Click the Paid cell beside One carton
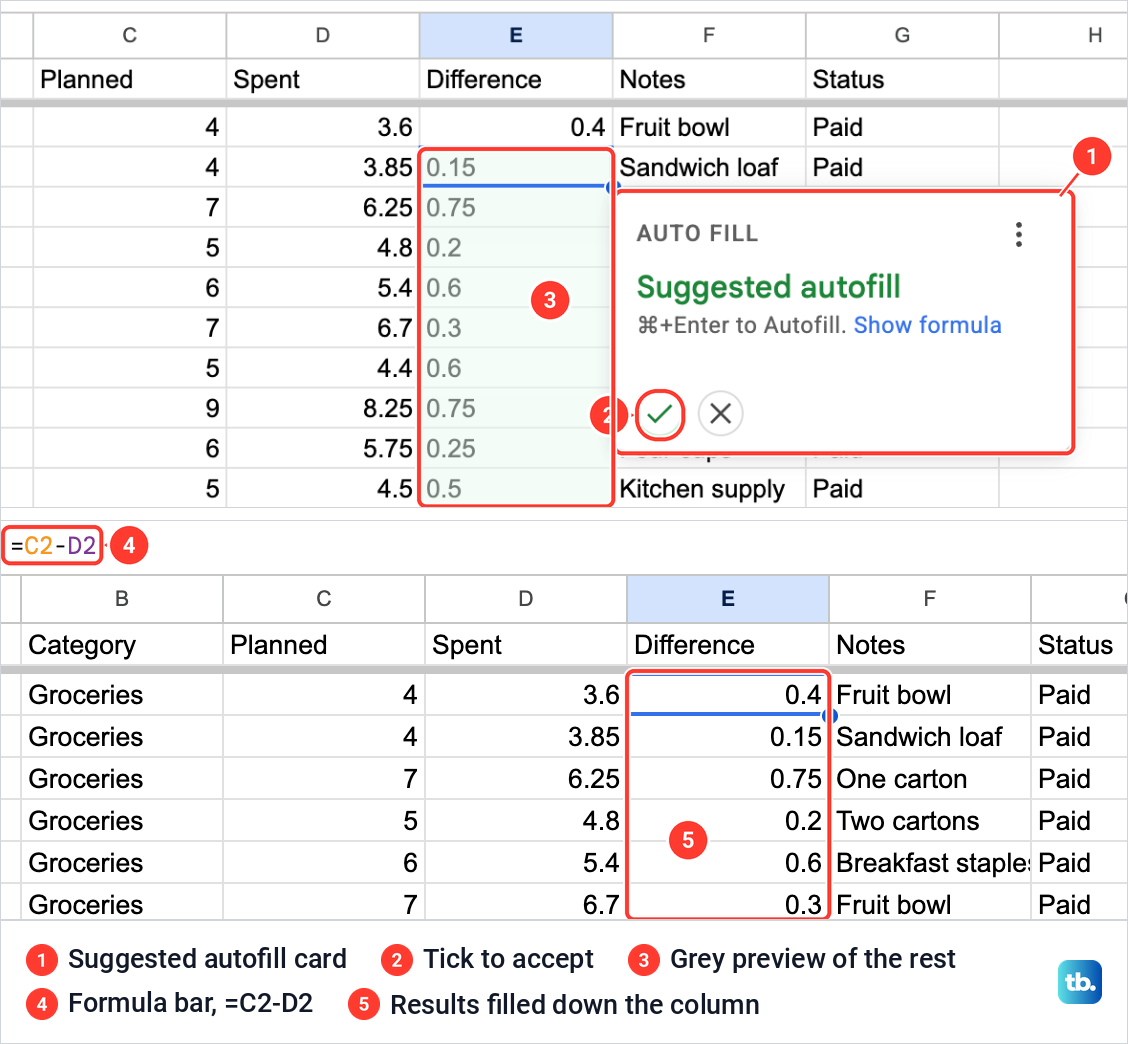This screenshot has width=1128, height=1044. point(1079,779)
